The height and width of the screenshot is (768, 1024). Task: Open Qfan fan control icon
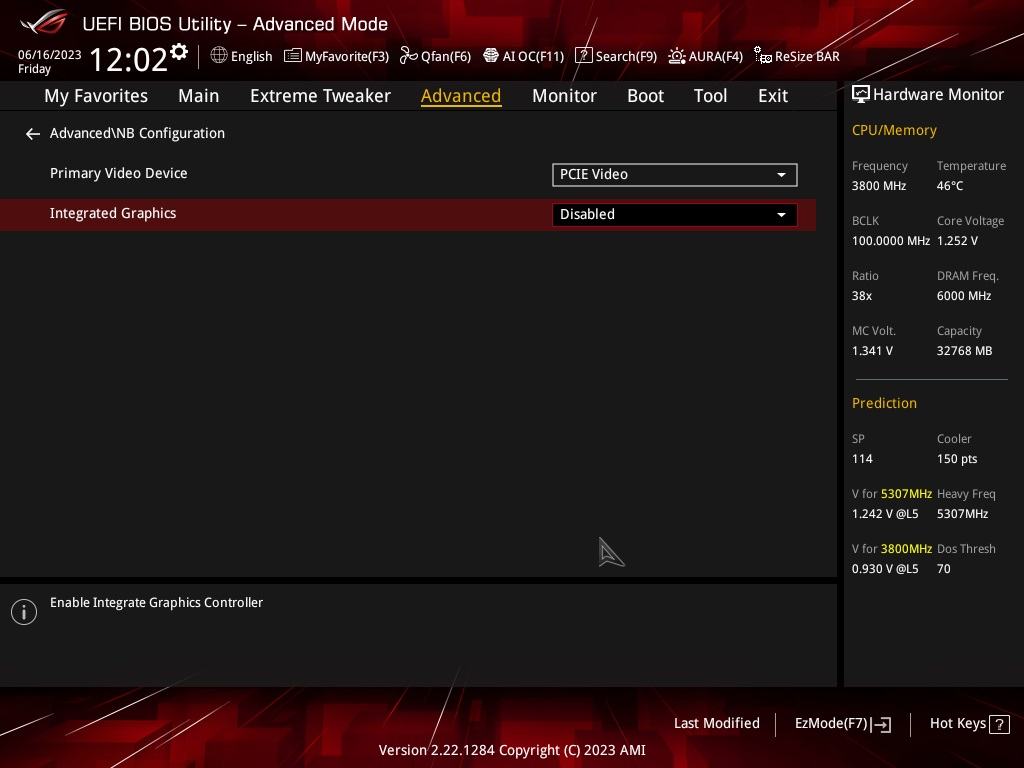pyautogui.click(x=409, y=56)
